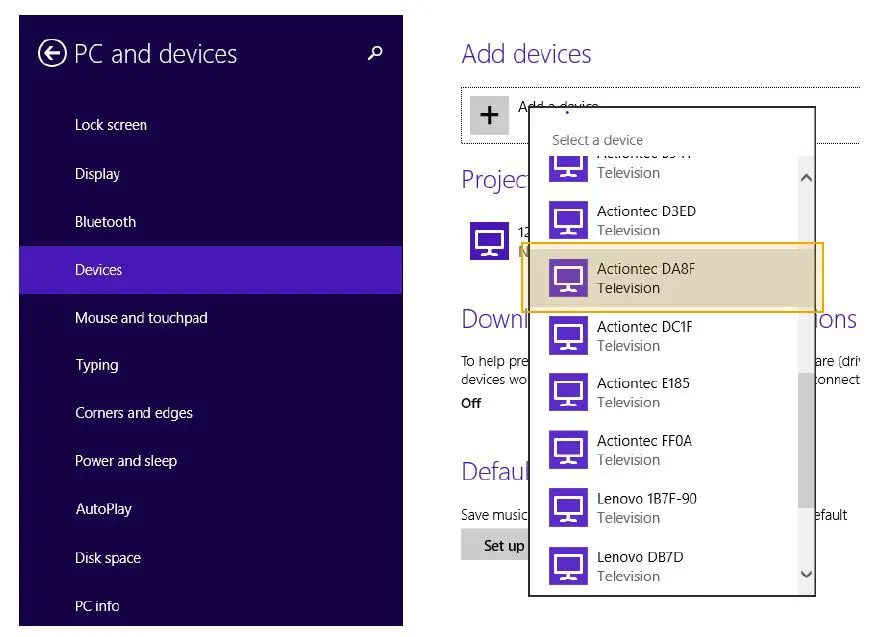Click the Actiontec D3ED television icon
Screen dimensions: 892x637
568,220
